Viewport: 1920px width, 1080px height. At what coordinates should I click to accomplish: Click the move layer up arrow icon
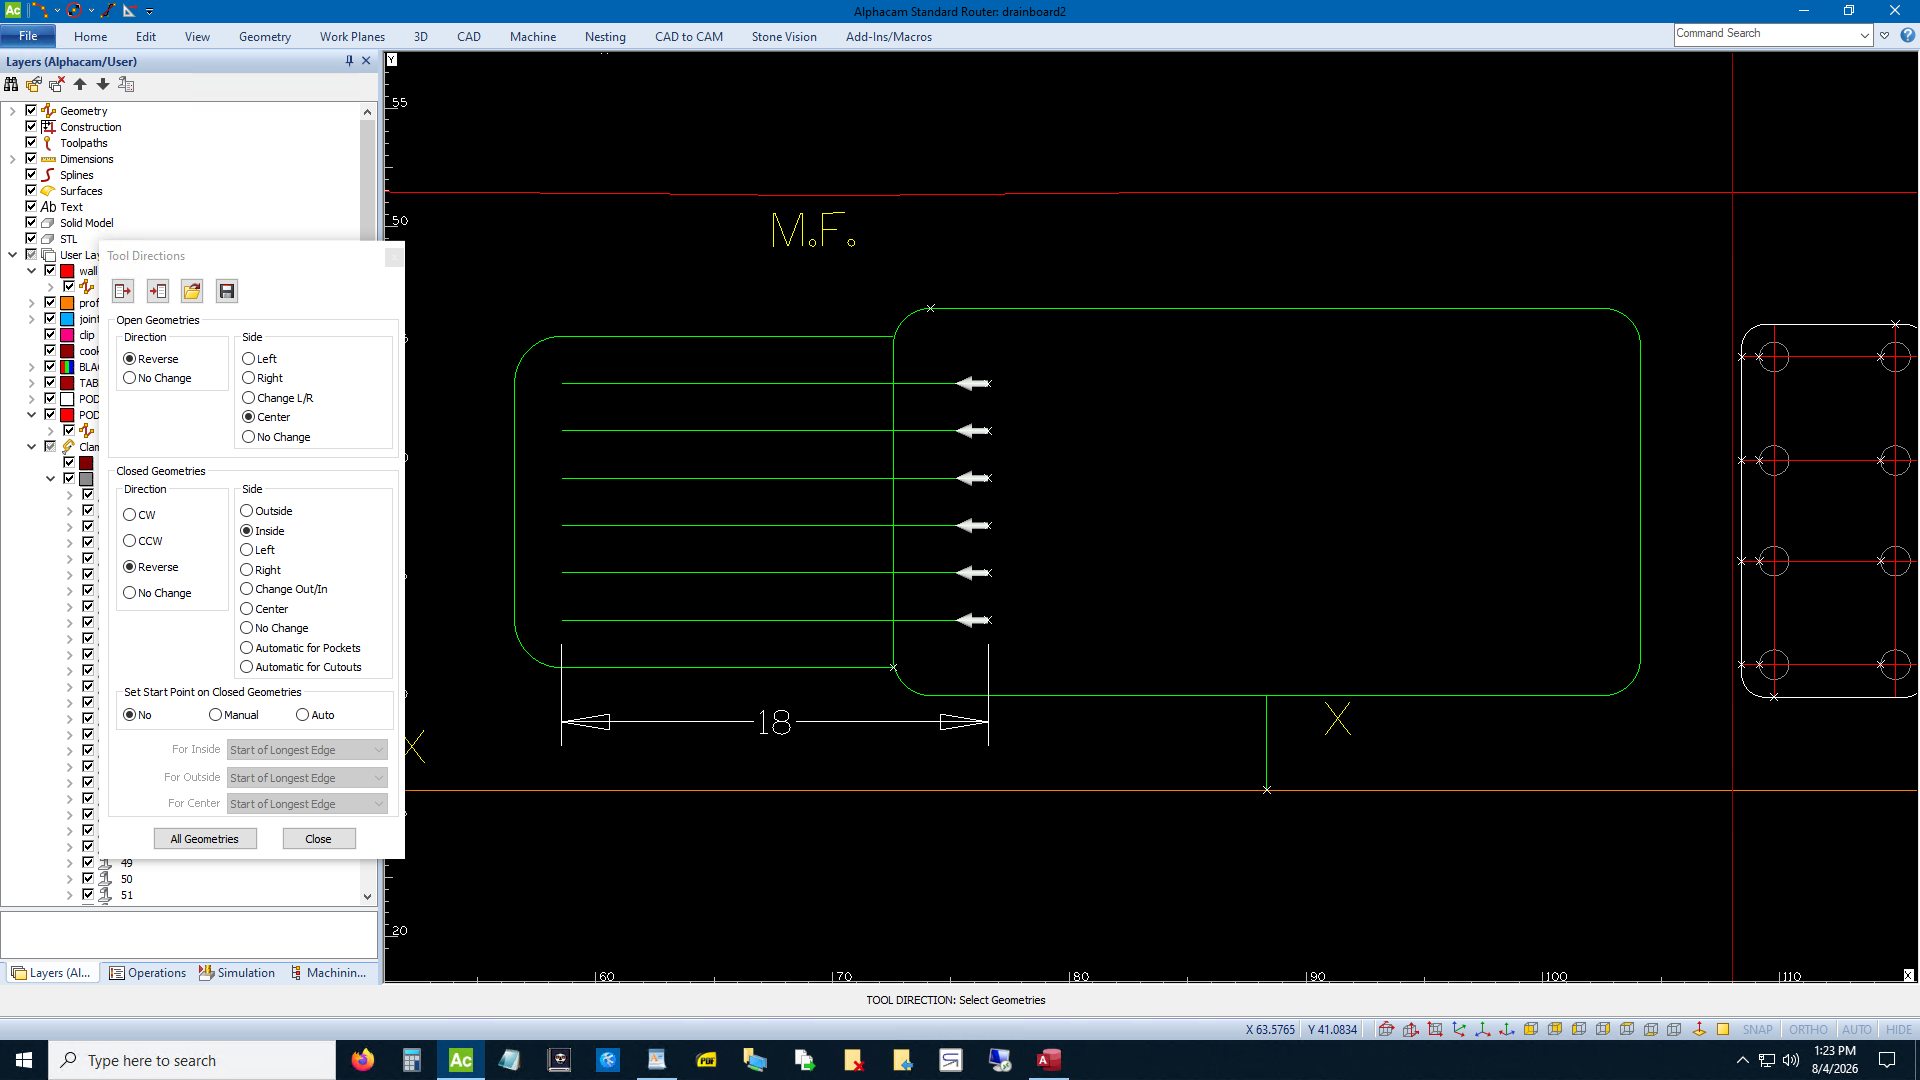pos(80,85)
